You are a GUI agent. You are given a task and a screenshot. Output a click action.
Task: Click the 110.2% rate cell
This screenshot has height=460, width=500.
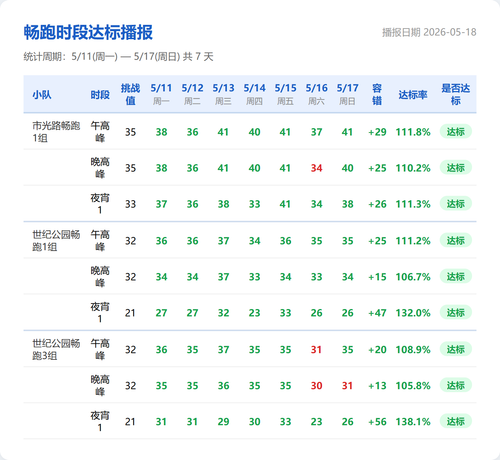413,168
